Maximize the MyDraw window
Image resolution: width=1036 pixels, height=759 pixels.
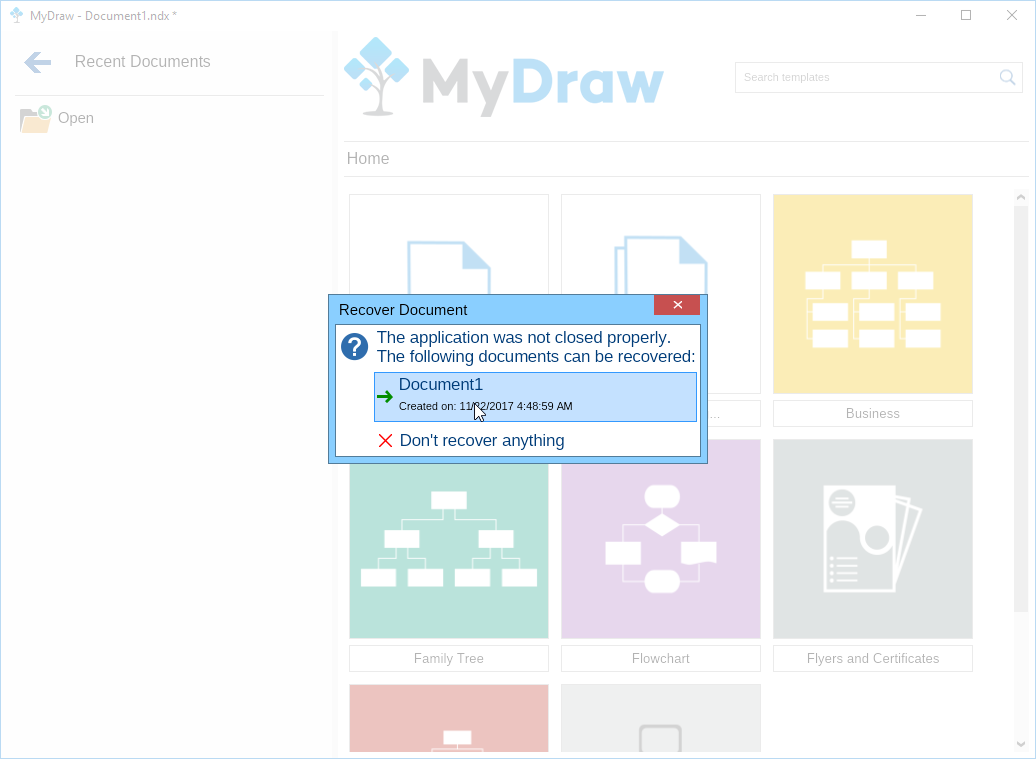pos(966,15)
